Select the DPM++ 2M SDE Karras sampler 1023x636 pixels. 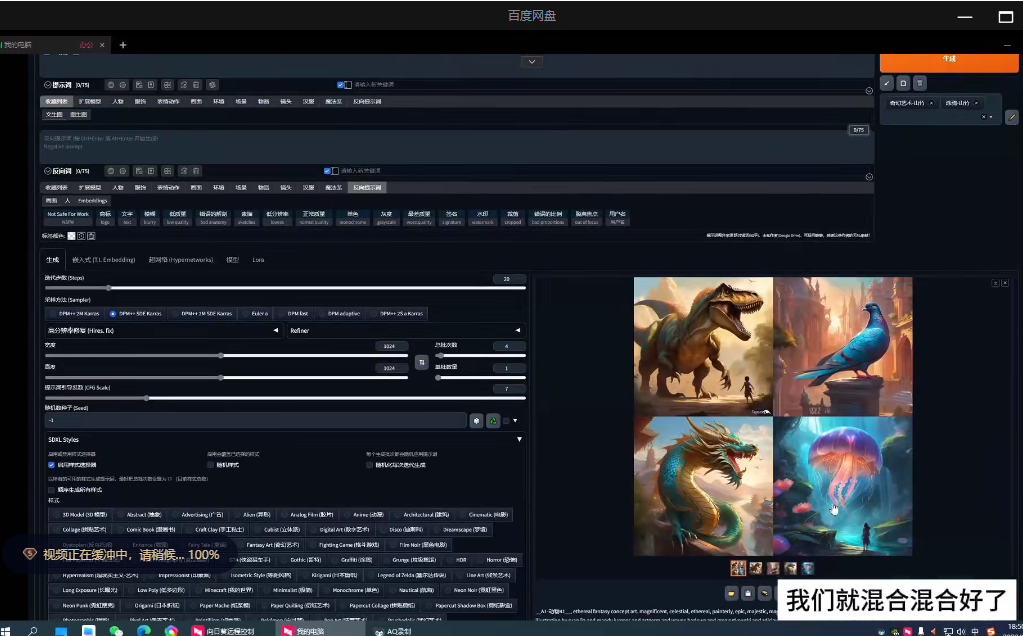pos(202,314)
